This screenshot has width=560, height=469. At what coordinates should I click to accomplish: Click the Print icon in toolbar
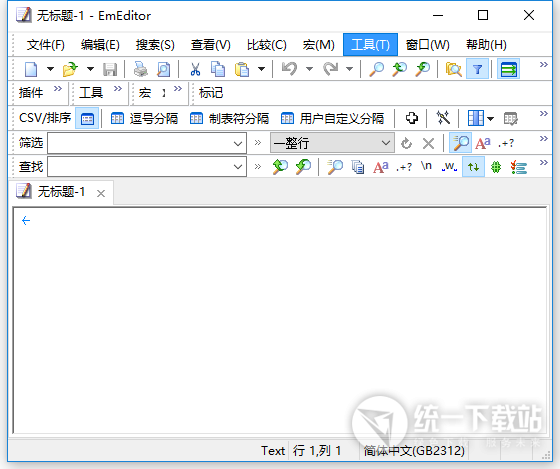(x=141, y=69)
